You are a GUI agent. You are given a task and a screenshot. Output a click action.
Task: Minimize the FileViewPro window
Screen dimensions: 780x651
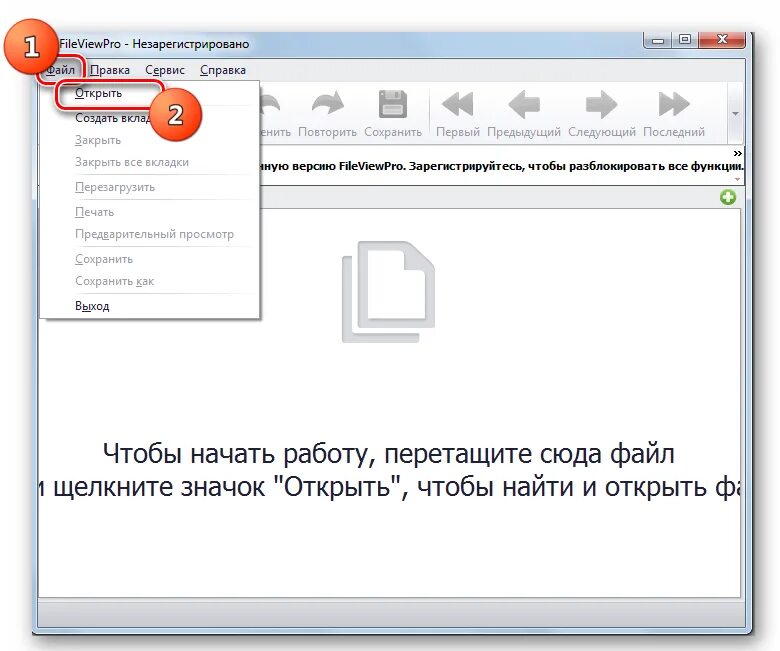[658, 39]
